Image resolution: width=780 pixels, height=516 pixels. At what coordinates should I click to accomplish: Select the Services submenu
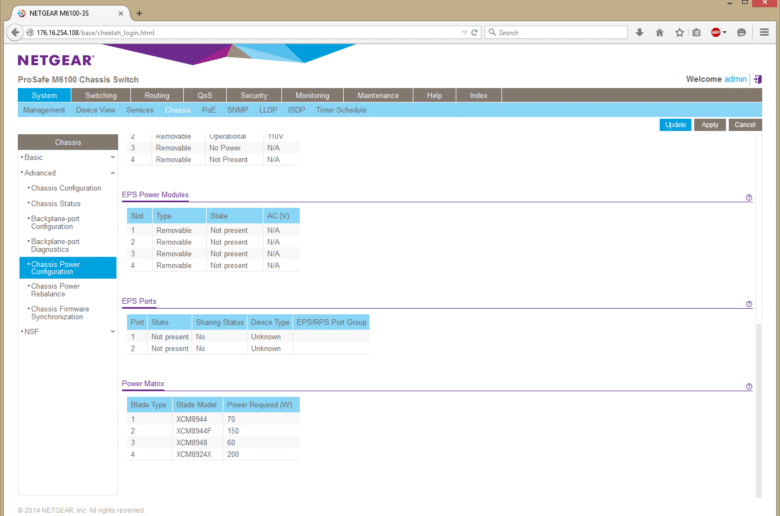click(140, 110)
